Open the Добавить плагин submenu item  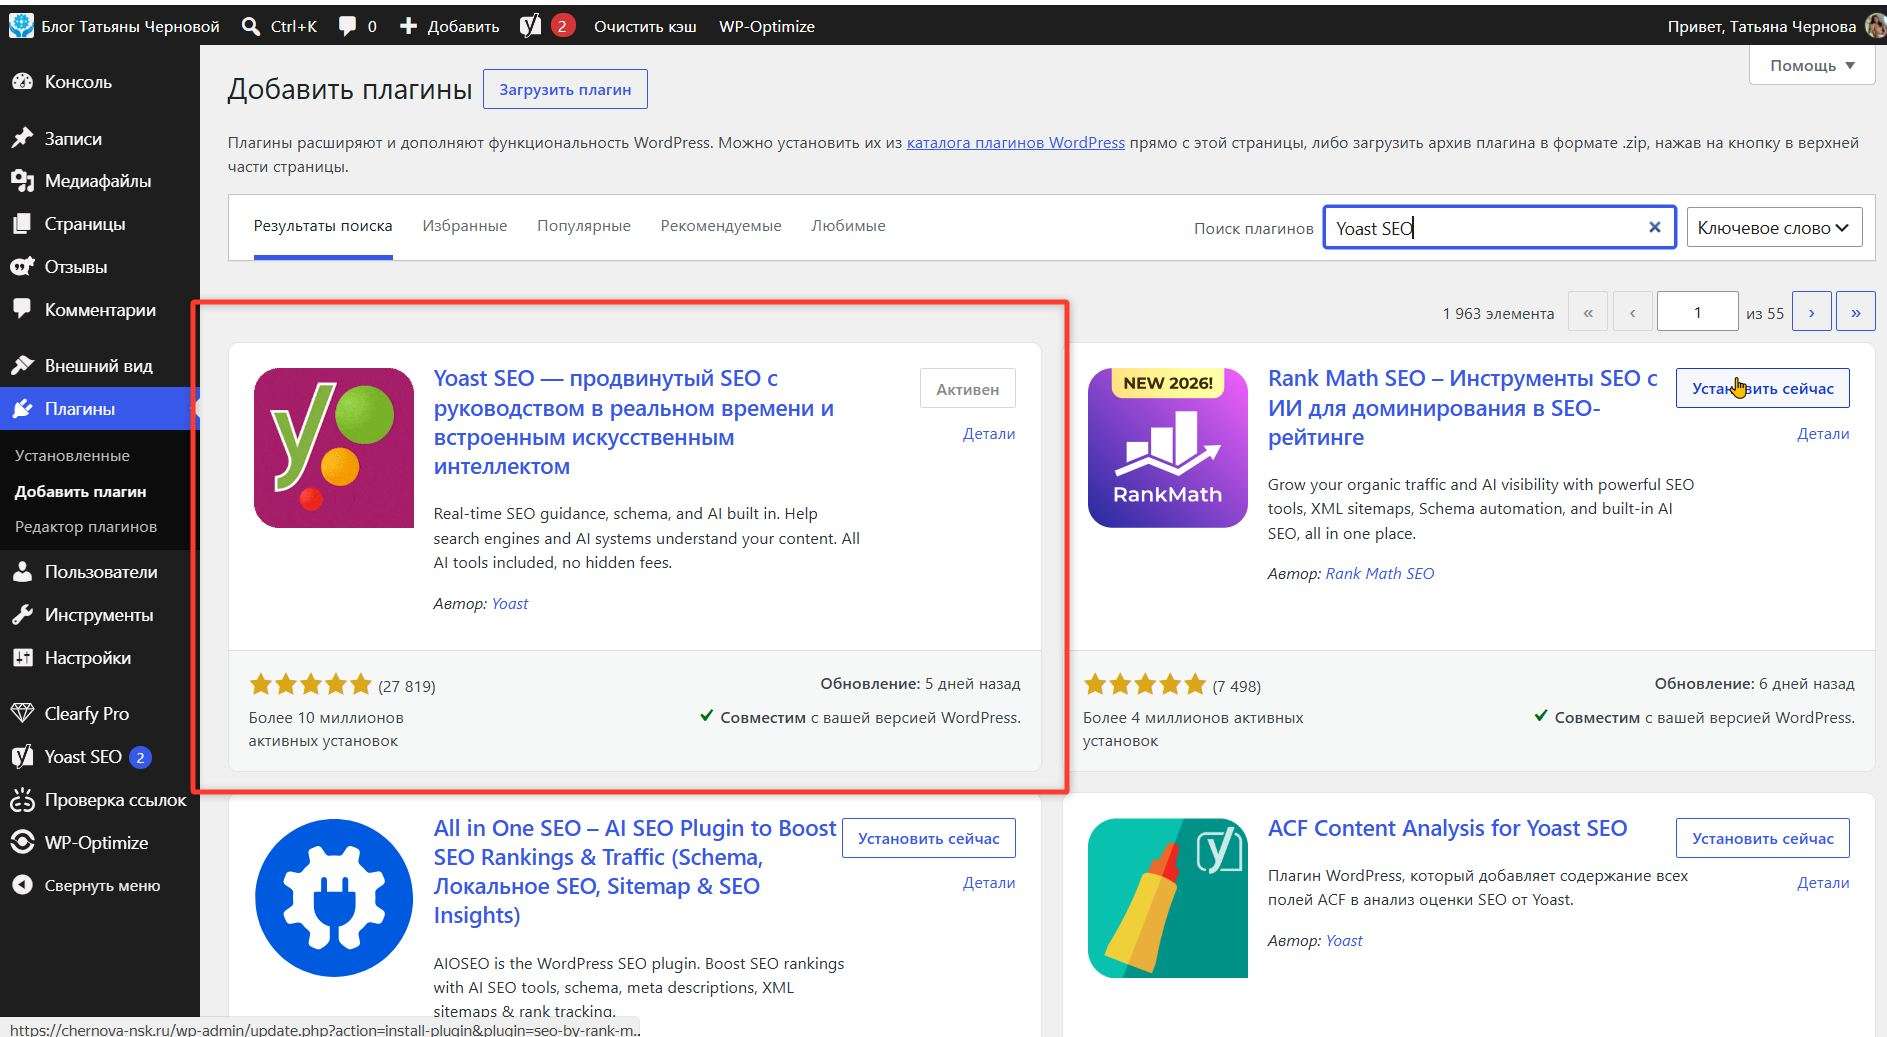81,491
